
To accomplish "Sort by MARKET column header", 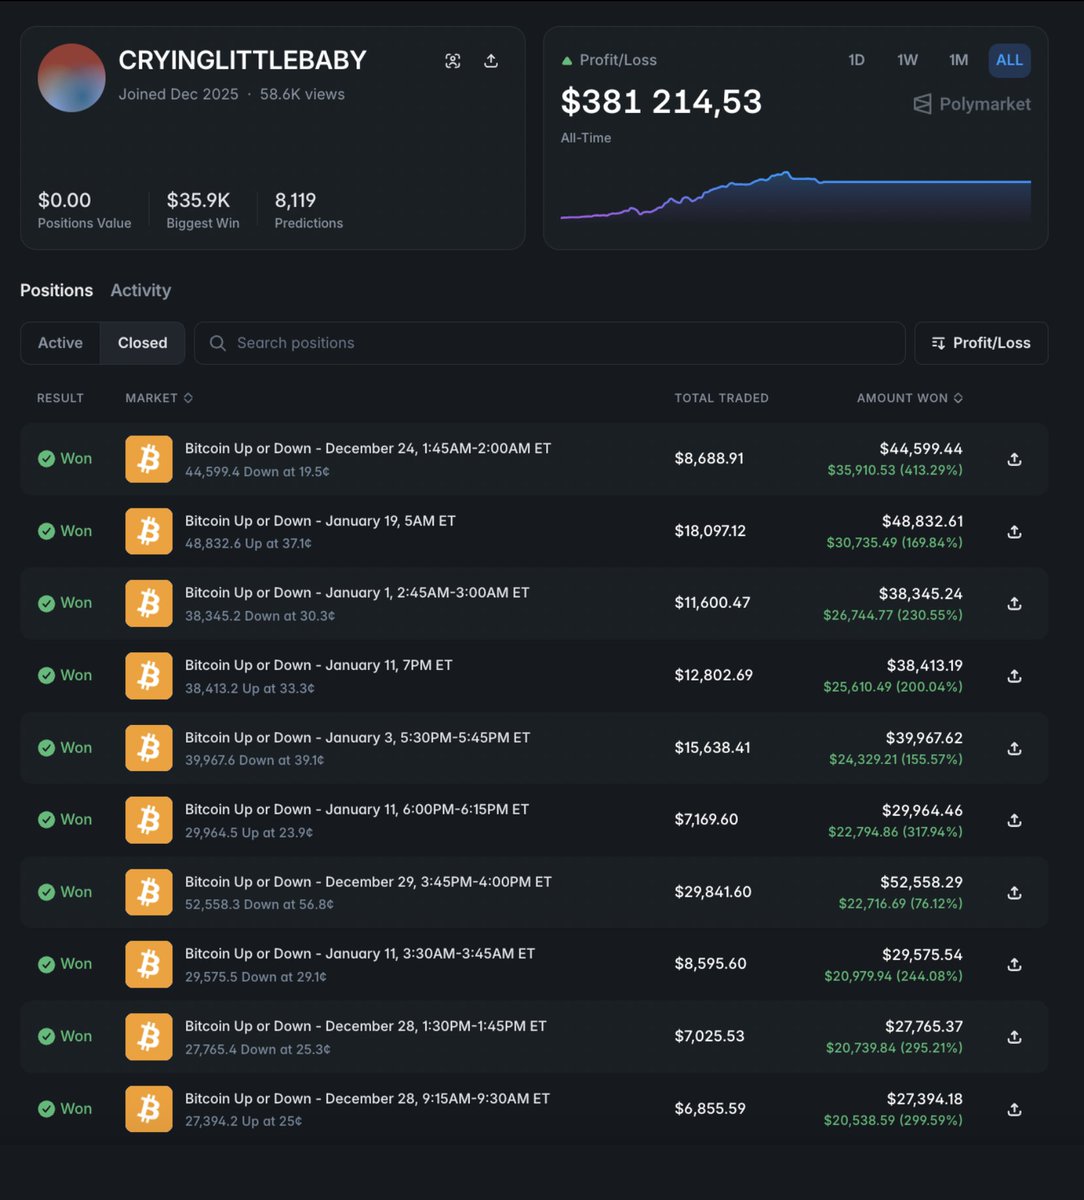I will [159, 398].
